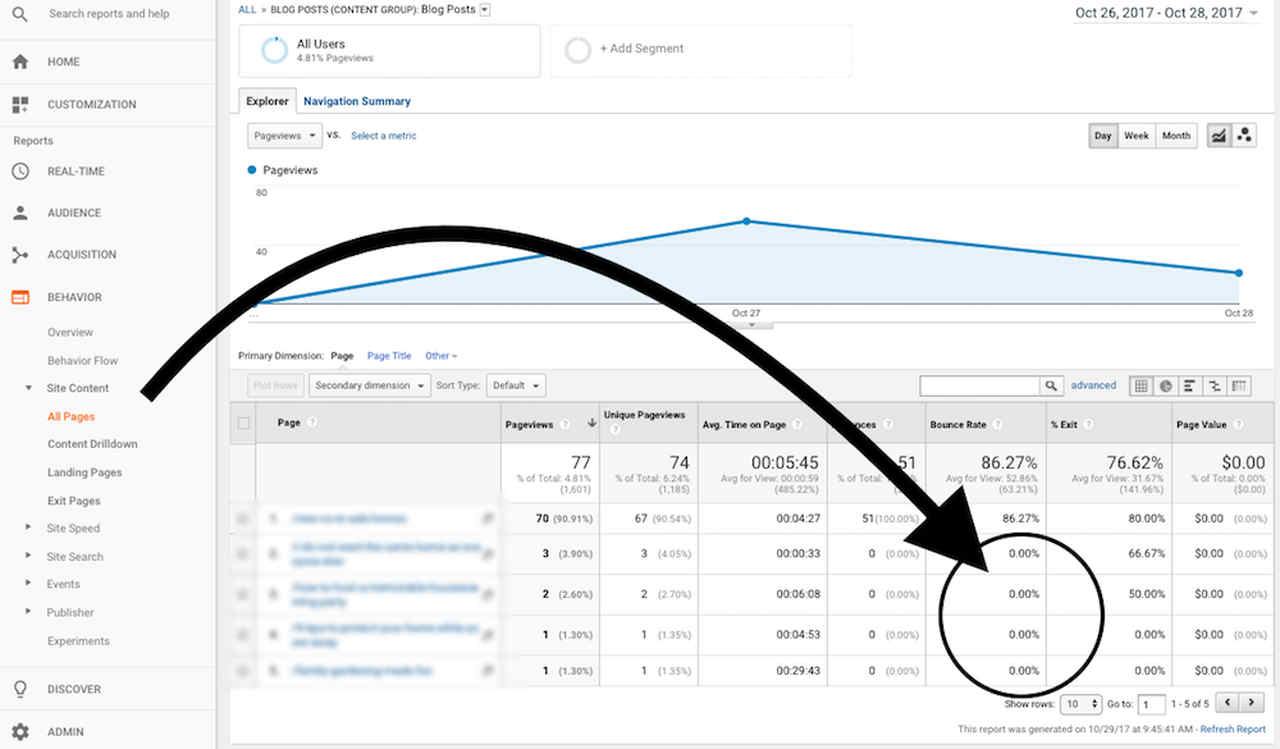
Task: Switch the chart to motion chart view
Action: coord(1244,136)
